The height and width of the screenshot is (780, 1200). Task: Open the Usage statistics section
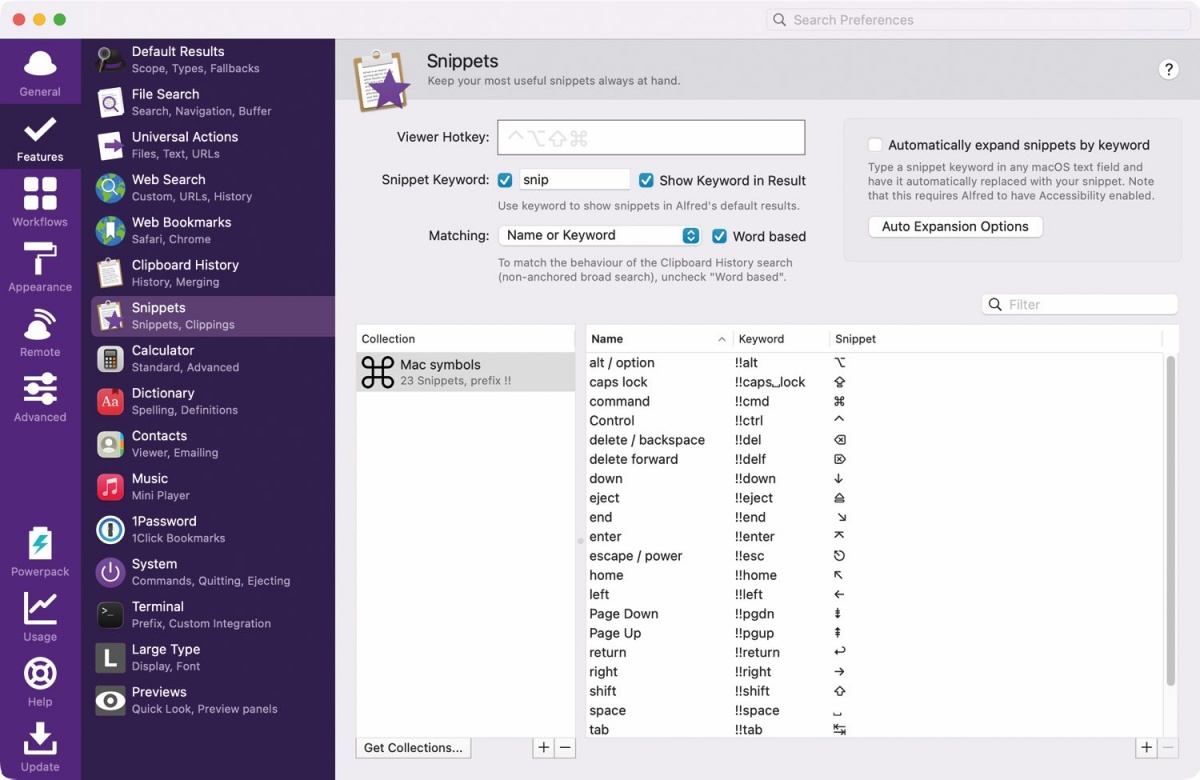40,617
